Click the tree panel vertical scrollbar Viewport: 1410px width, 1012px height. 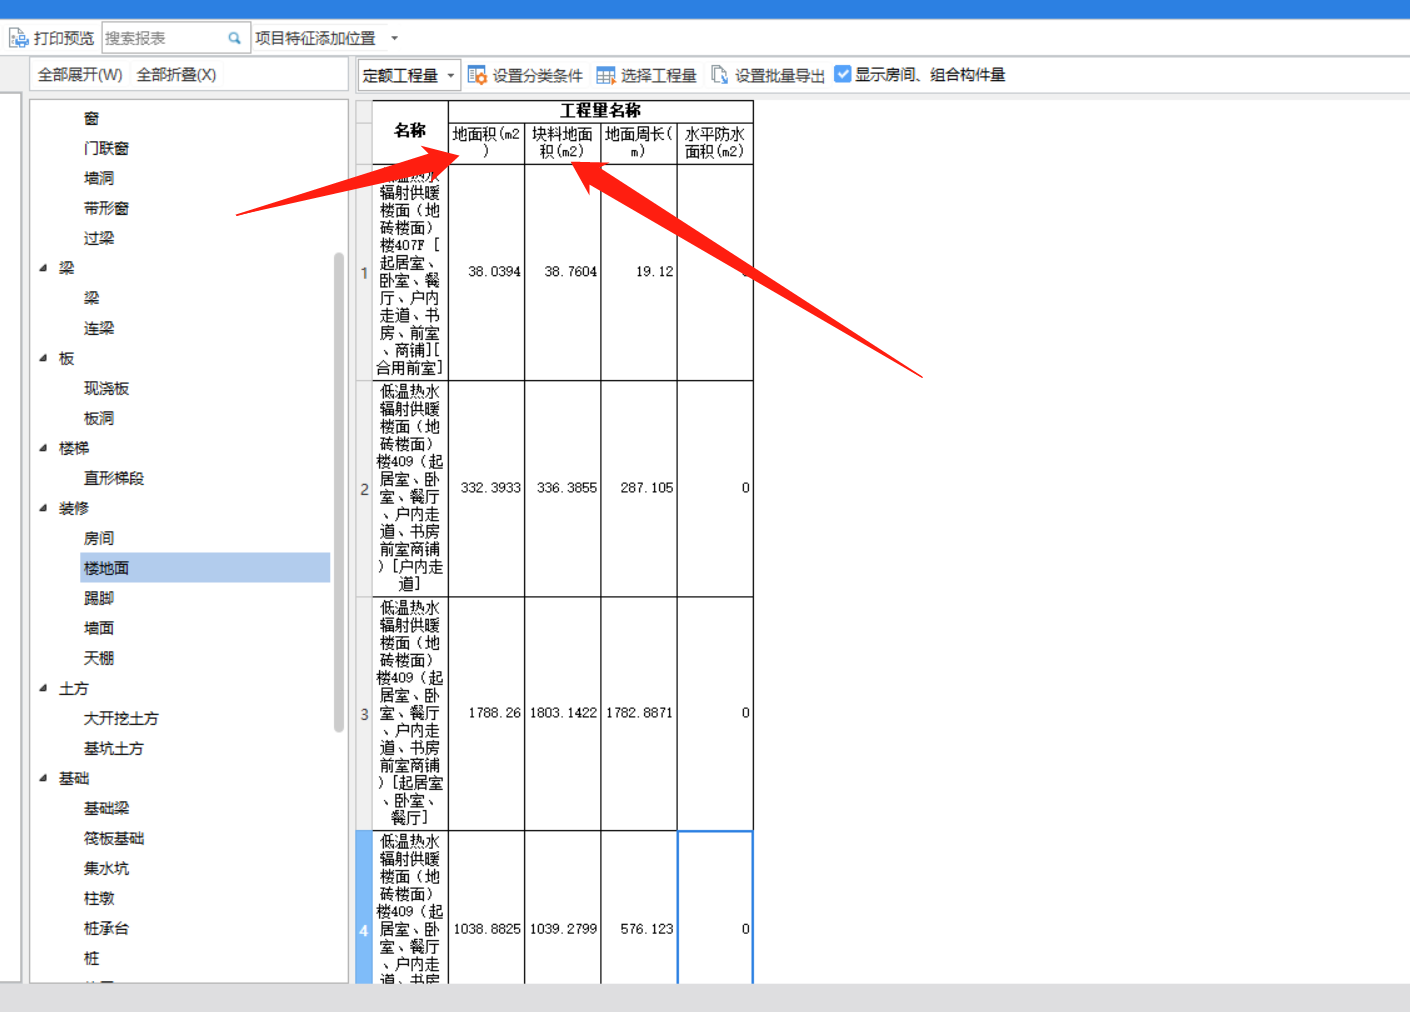click(x=339, y=492)
